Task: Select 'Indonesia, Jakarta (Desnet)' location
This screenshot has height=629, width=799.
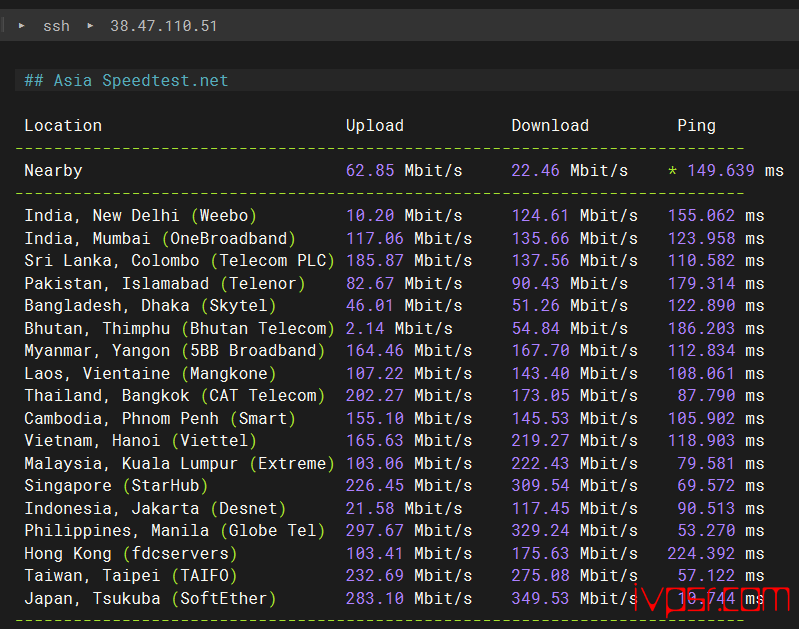Action: [155, 508]
